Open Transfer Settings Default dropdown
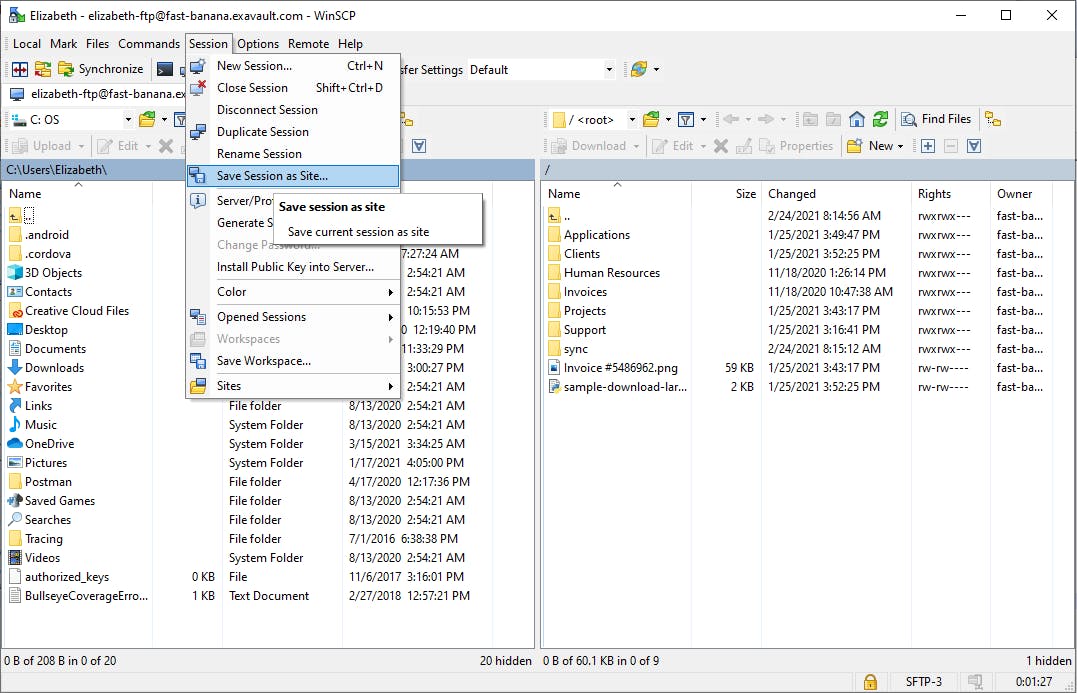 [609, 69]
